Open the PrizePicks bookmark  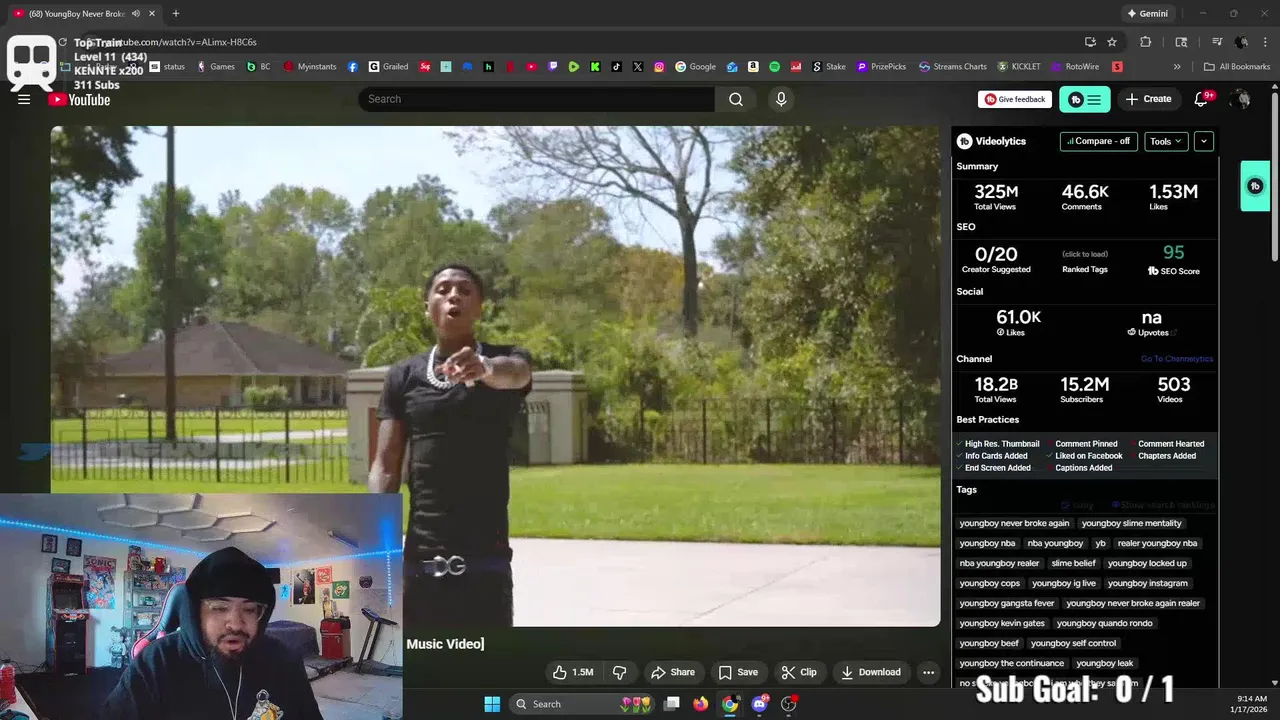coord(881,67)
